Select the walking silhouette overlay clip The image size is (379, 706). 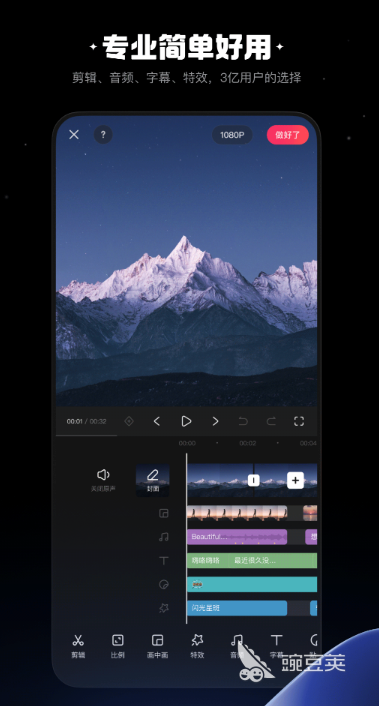coord(237,513)
